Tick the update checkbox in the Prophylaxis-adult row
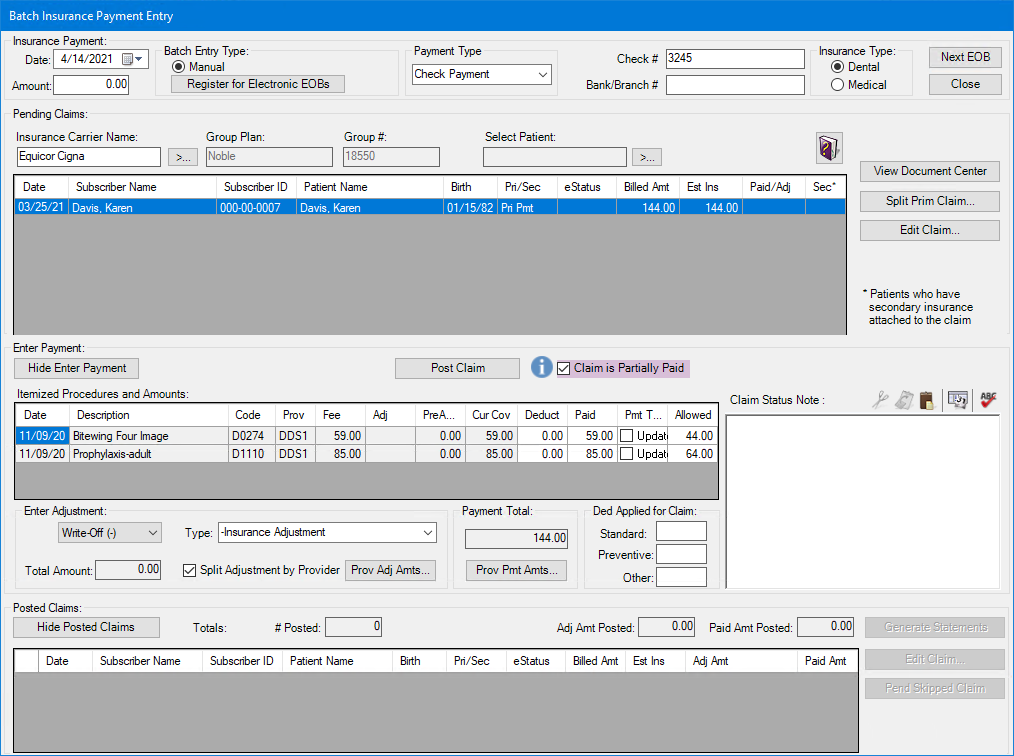Viewport: 1014px width, 756px height. tap(626, 454)
